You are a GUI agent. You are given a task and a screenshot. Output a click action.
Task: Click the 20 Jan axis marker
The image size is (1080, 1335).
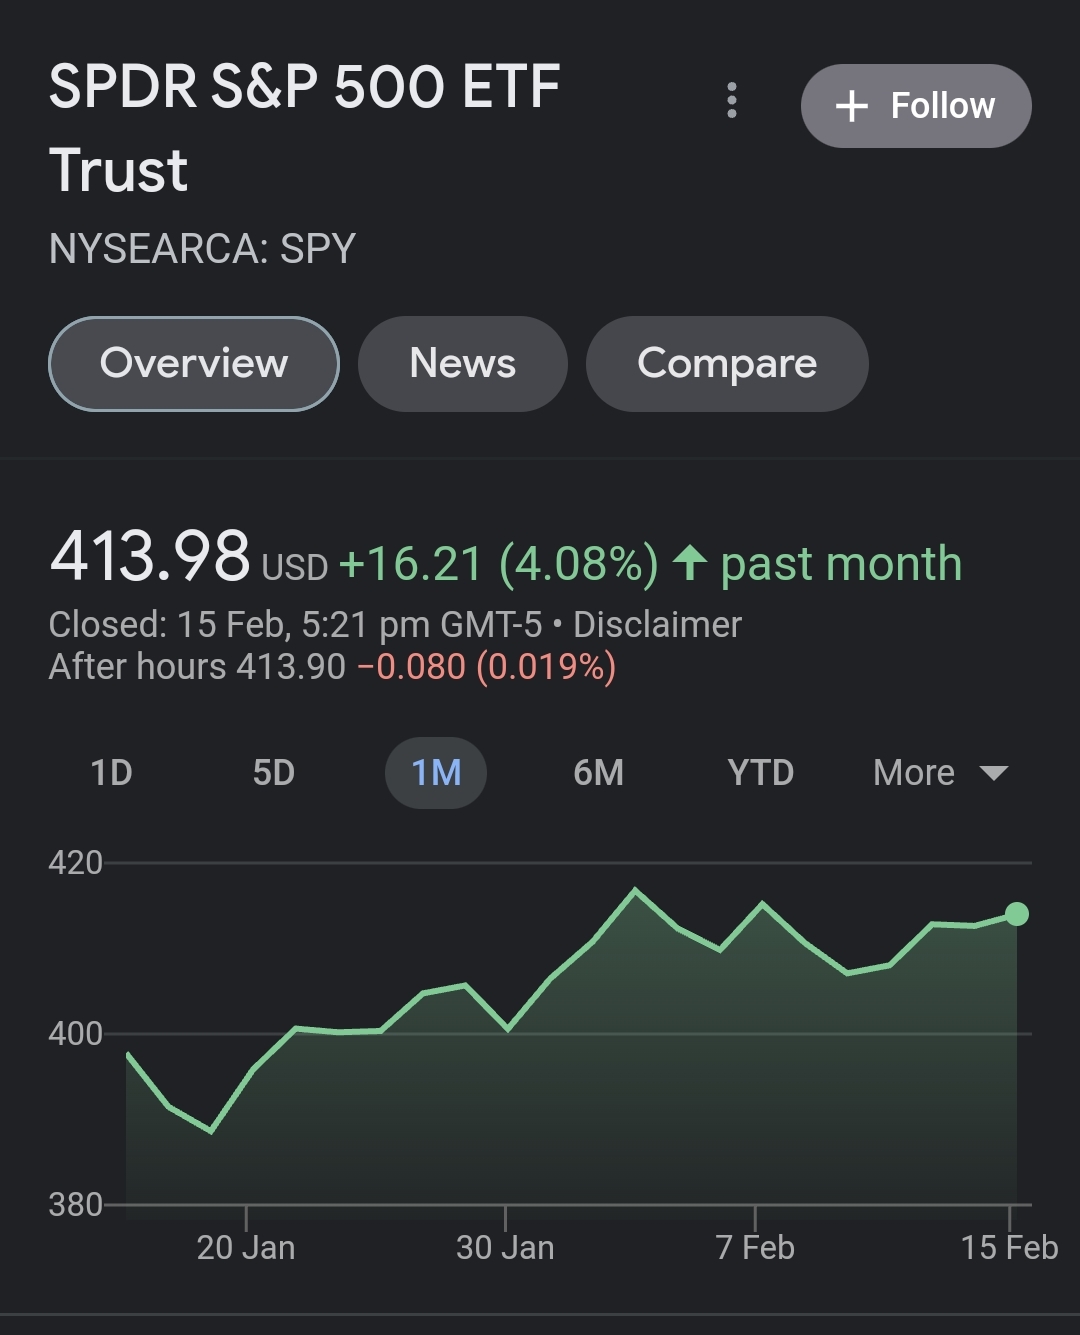(x=246, y=1247)
